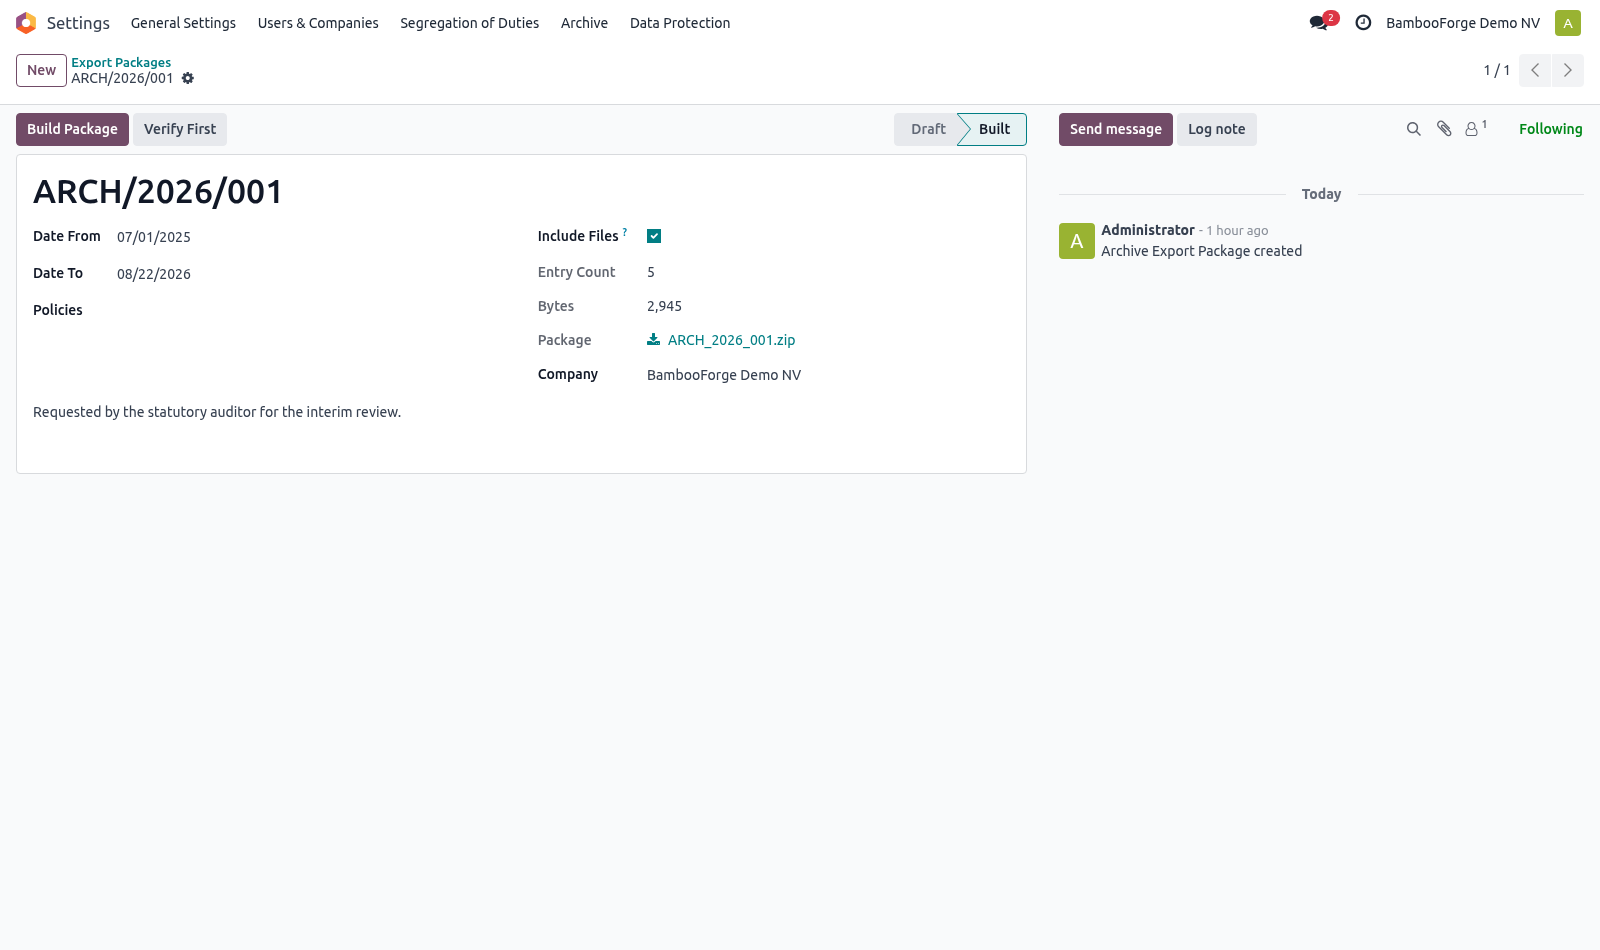Open attachments paperclip icon in chatter
Image resolution: width=1600 pixels, height=950 pixels.
pyautogui.click(x=1444, y=129)
